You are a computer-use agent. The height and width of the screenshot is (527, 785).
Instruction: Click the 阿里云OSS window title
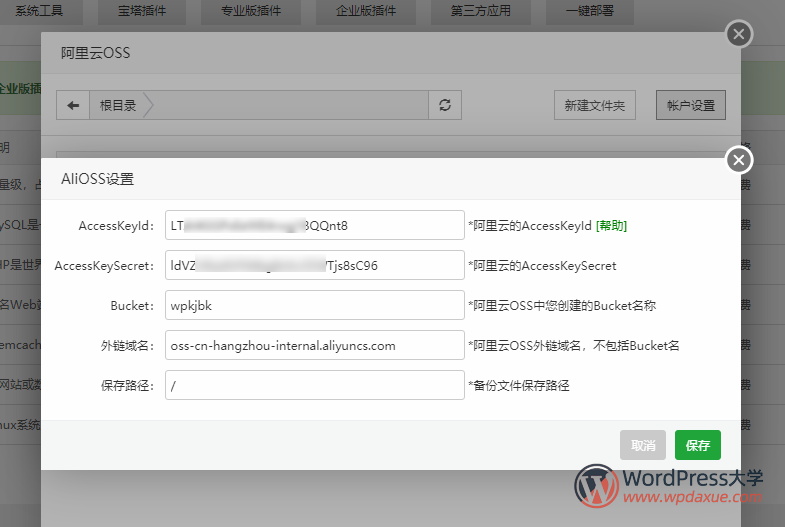[x=96, y=53]
